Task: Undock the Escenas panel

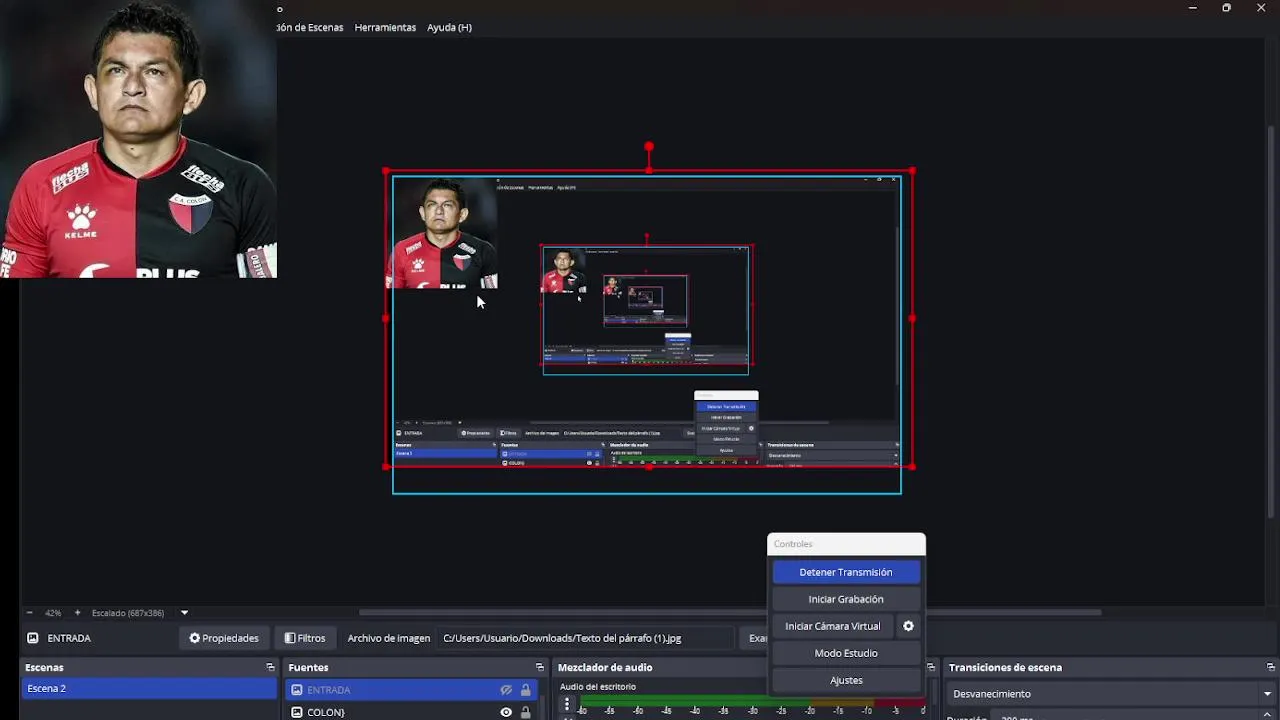Action: pyautogui.click(x=270, y=667)
